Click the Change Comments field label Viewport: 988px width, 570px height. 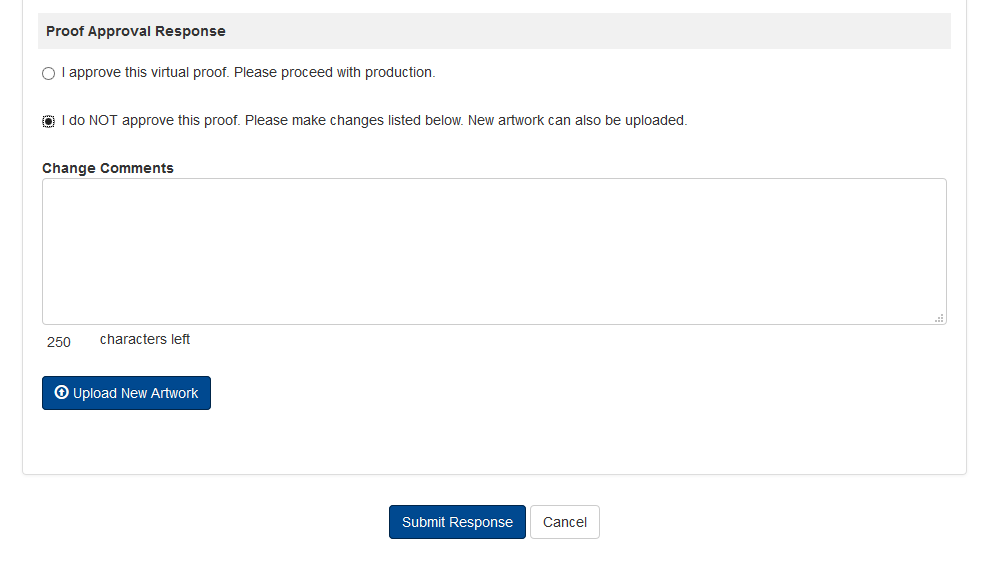(x=108, y=168)
